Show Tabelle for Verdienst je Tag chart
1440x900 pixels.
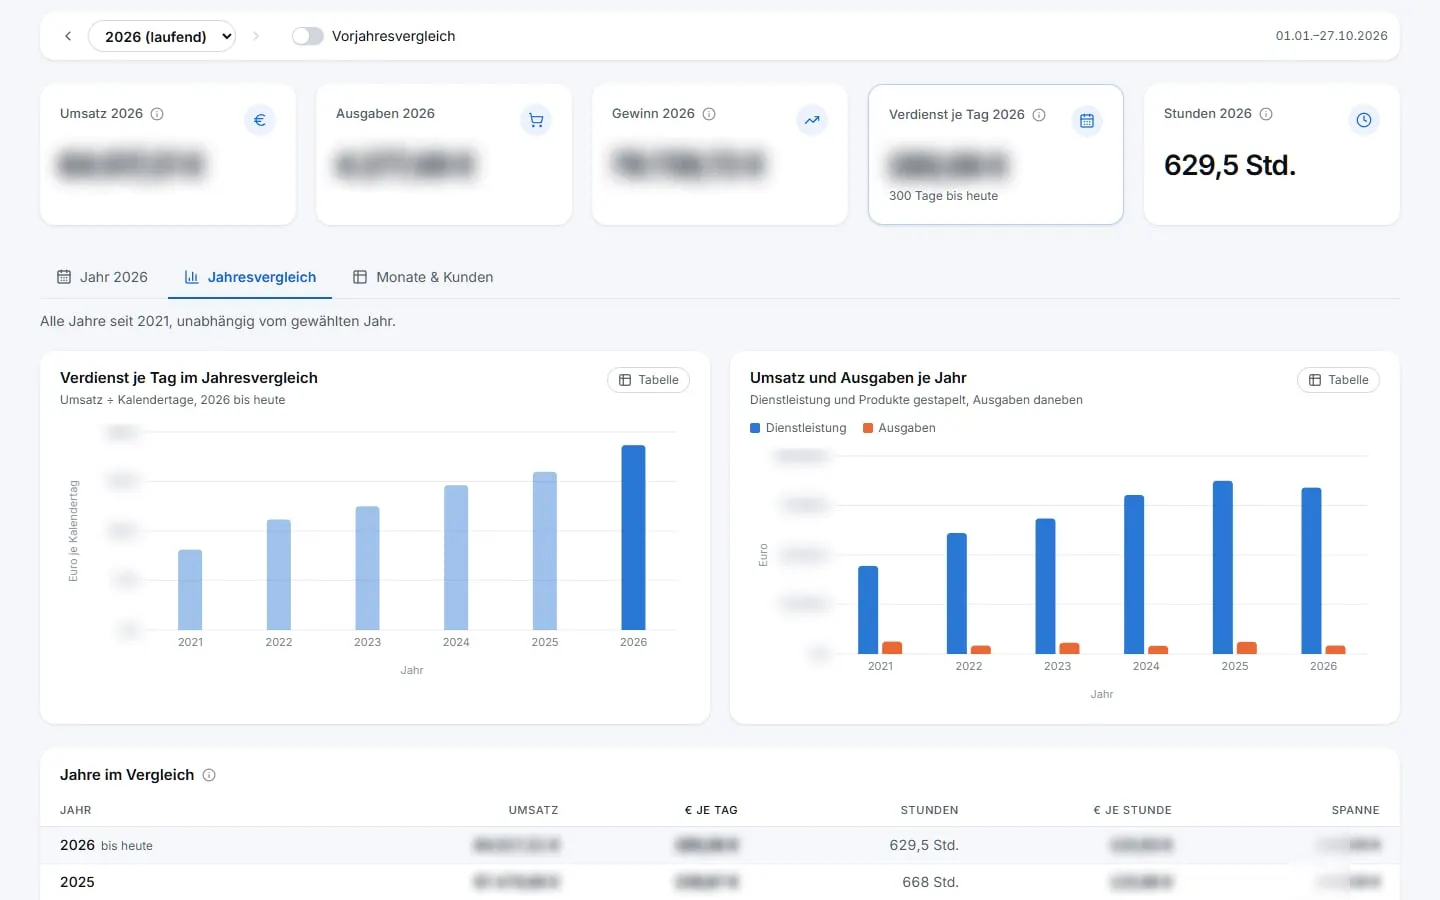(648, 380)
